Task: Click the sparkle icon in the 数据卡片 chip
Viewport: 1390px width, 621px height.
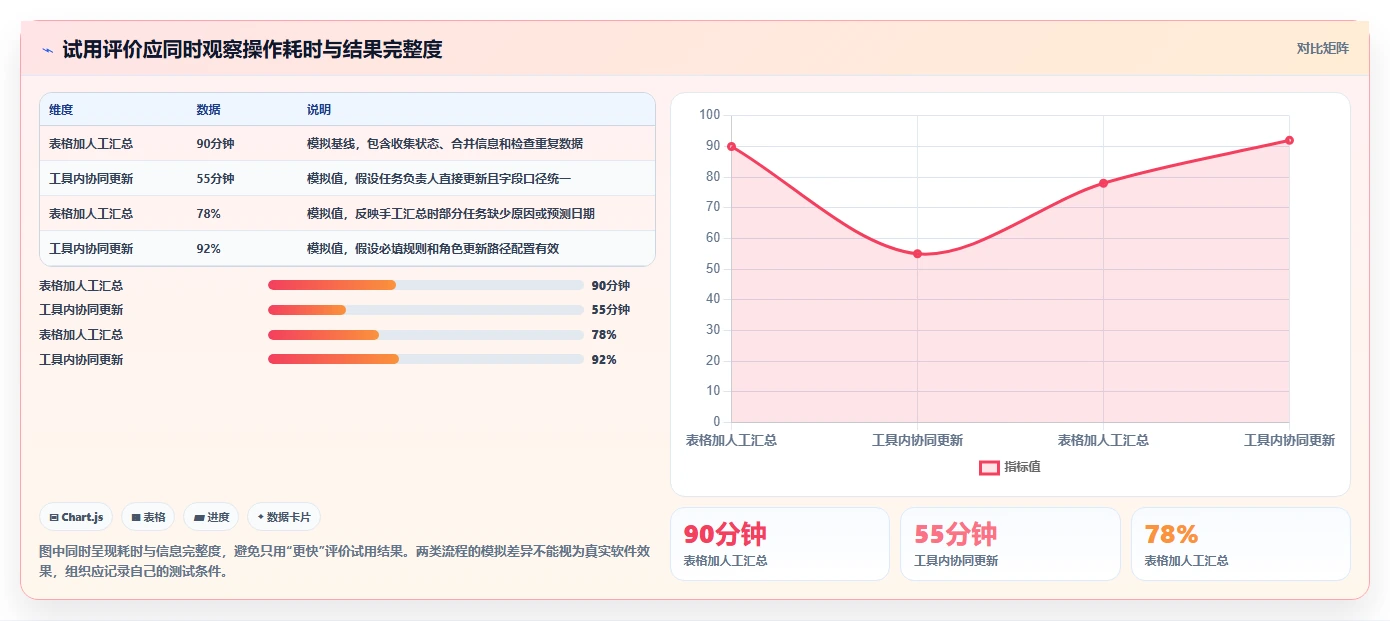Action: [261, 517]
